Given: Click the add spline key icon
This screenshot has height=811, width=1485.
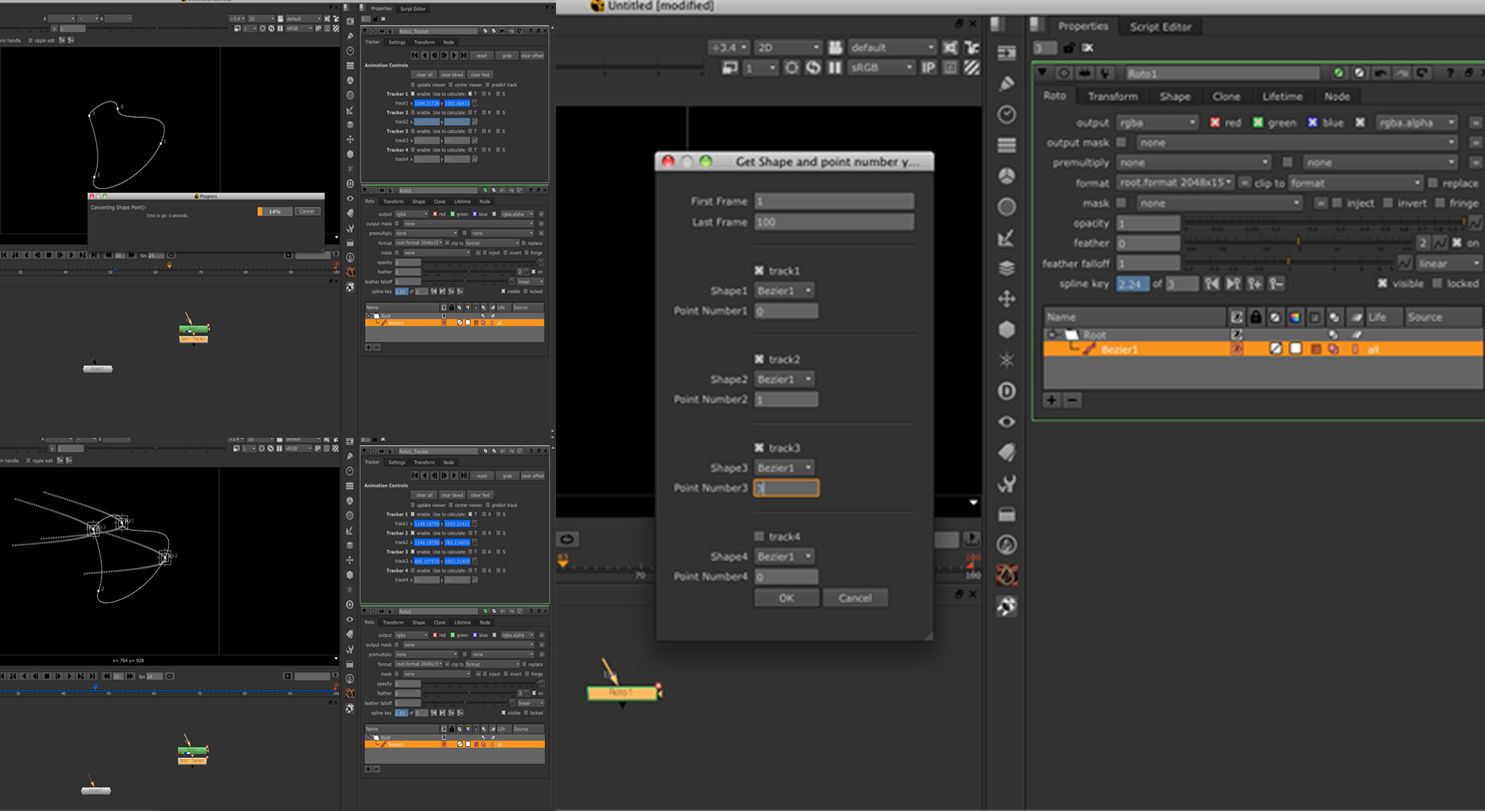Looking at the screenshot, I should click(x=1255, y=284).
